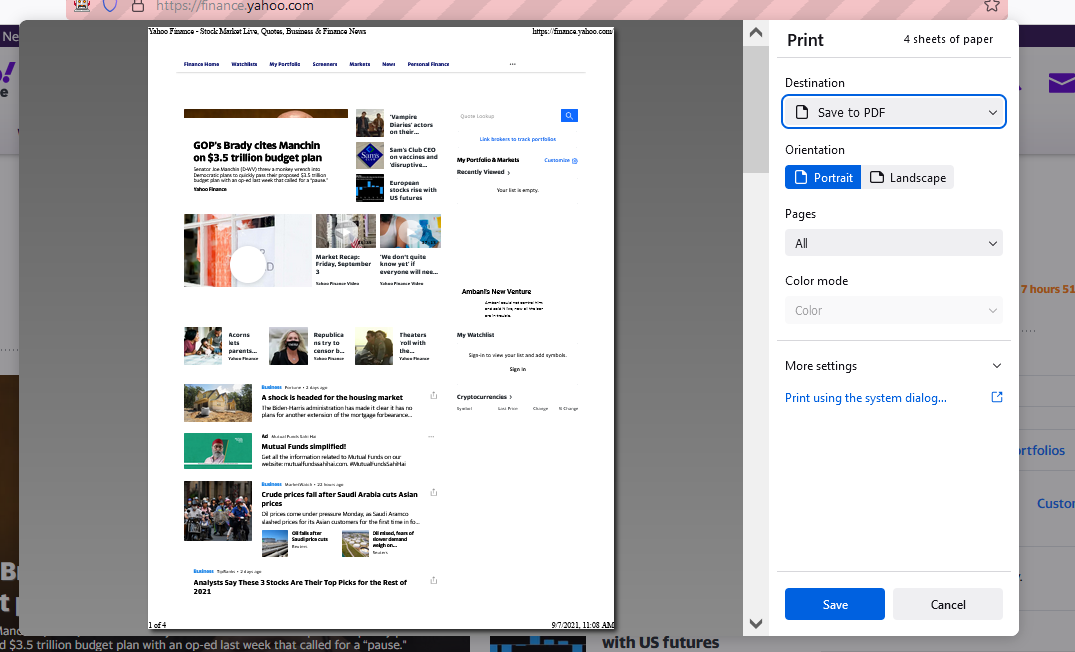Click the Vampire Diaries actors thumbnail
Image resolution: width=1075 pixels, height=652 pixels.
pos(370,123)
